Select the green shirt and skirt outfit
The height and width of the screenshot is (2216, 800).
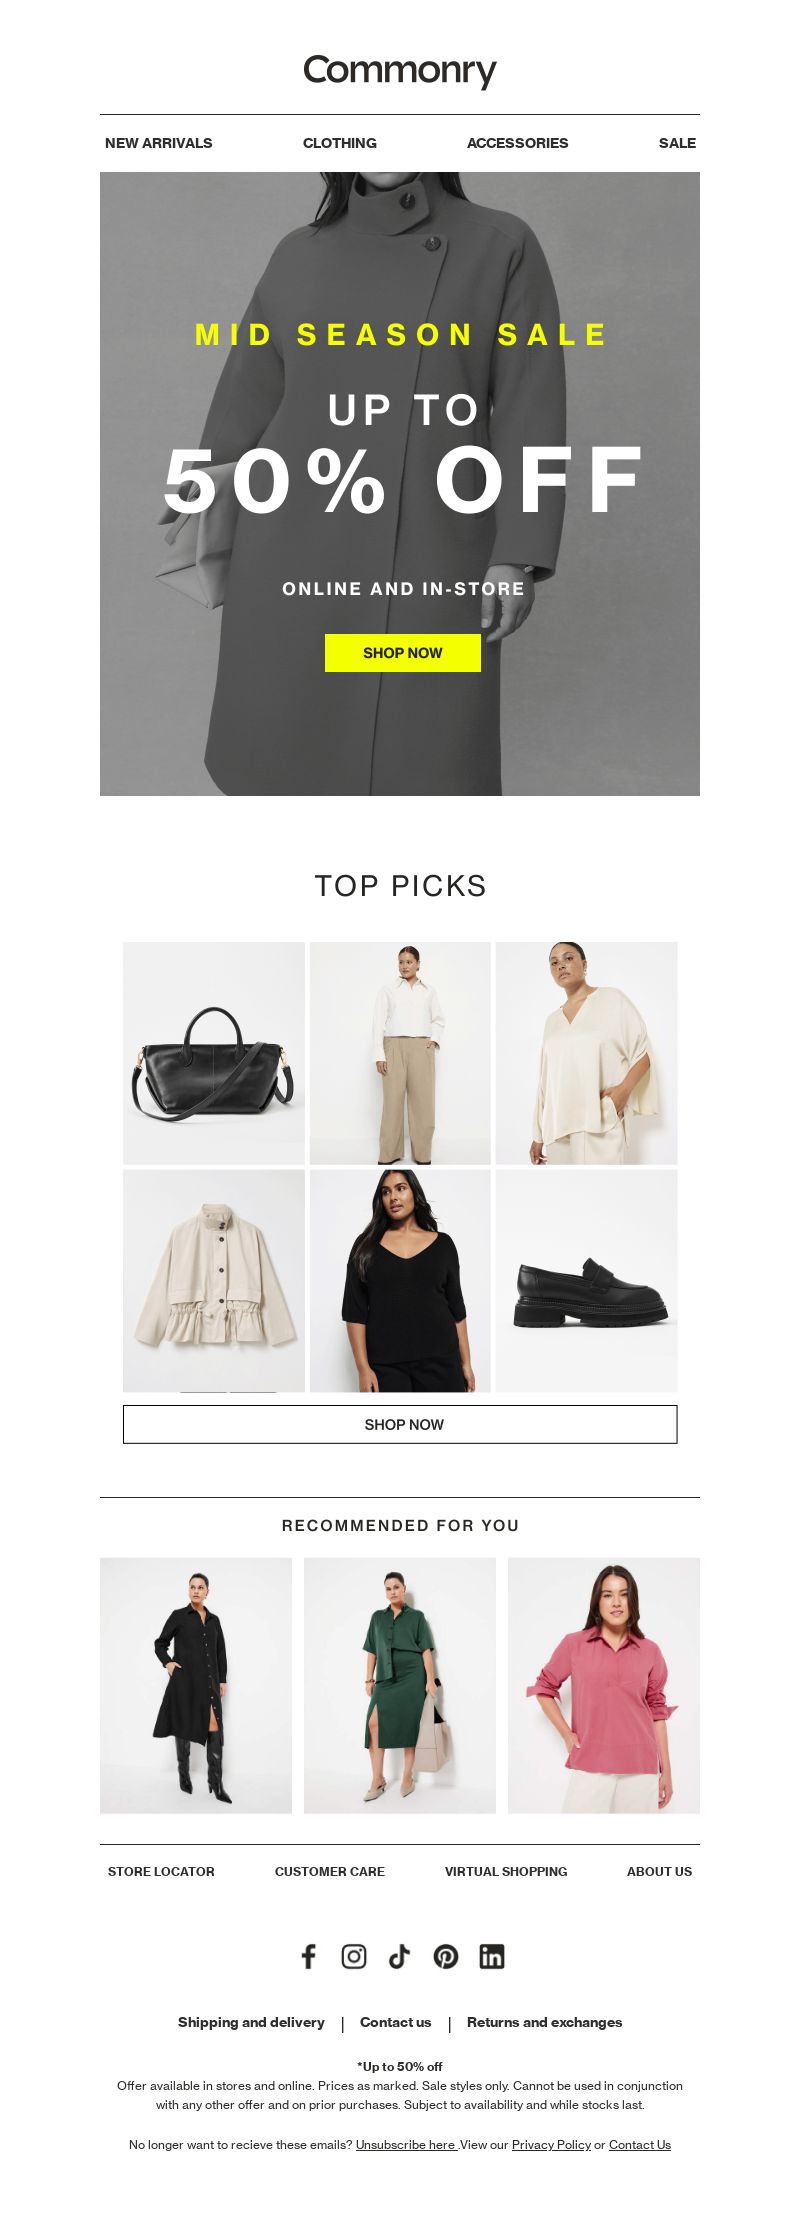coord(400,1685)
